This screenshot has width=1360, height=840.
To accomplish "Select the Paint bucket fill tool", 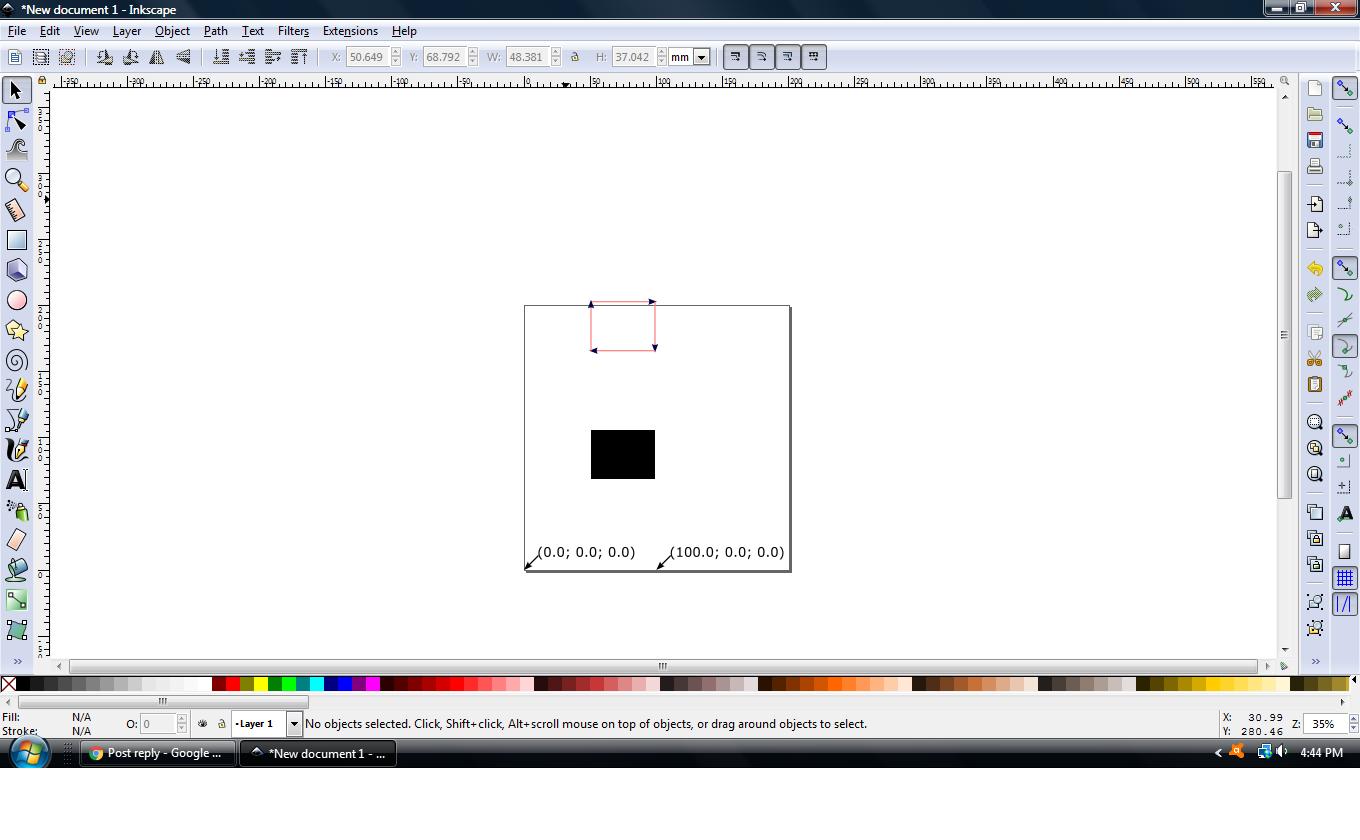I will tap(16, 570).
